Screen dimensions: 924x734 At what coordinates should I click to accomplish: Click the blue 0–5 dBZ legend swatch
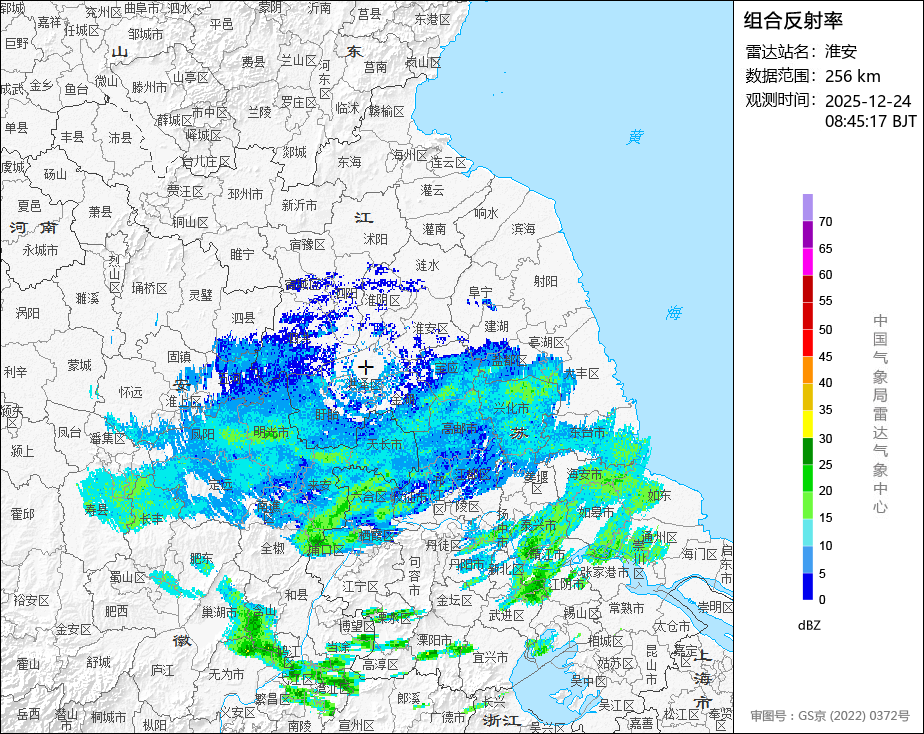tap(807, 586)
